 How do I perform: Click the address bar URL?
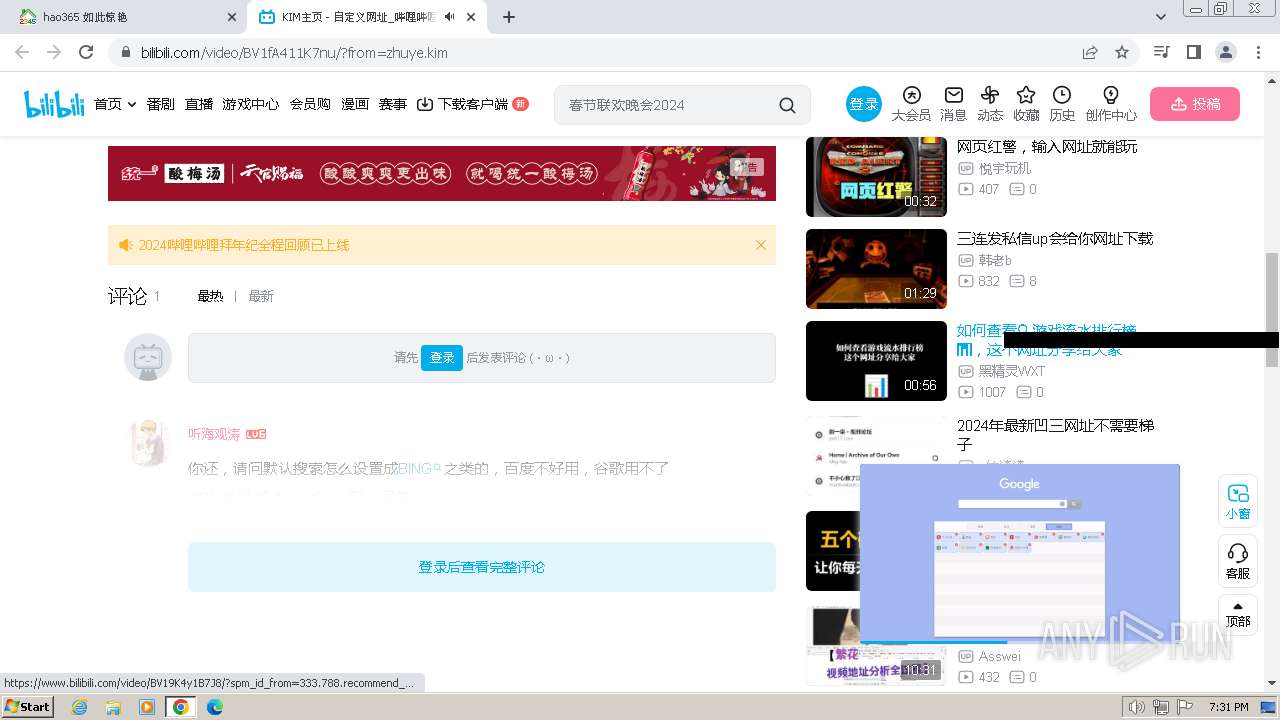tap(294, 52)
